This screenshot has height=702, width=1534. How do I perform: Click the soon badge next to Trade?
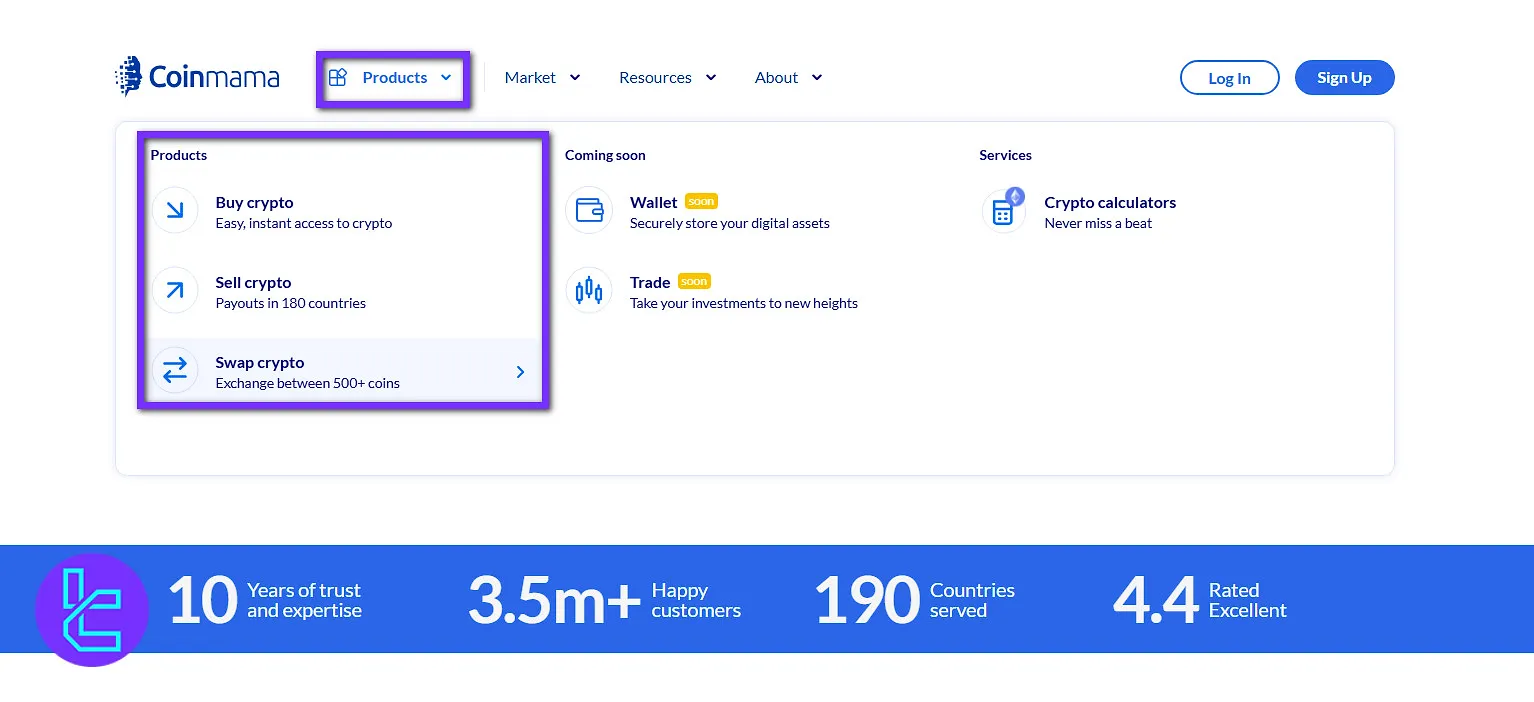click(x=694, y=281)
